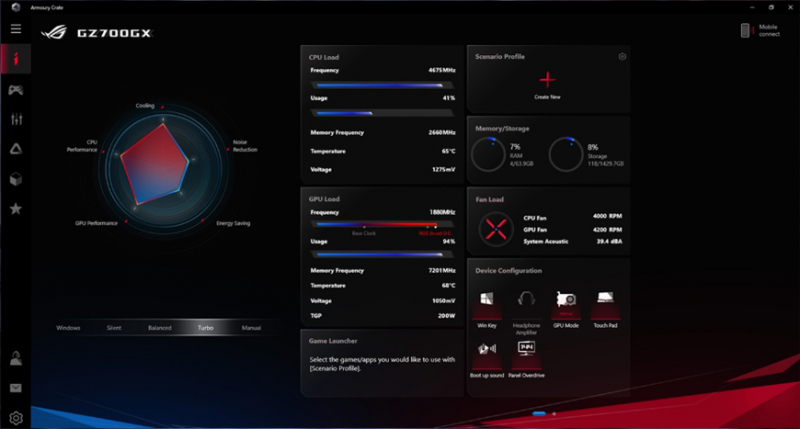
Task: Open the Aura triangle icon in sidebar
Action: [16, 149]
